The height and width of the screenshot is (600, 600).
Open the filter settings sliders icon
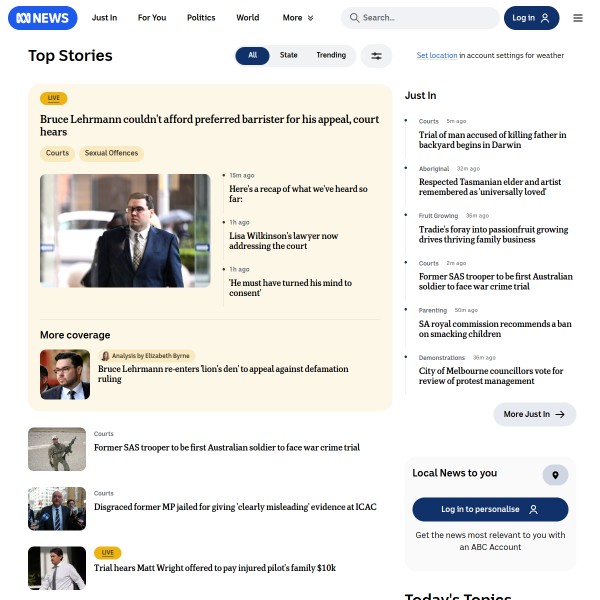pos(376,56)
